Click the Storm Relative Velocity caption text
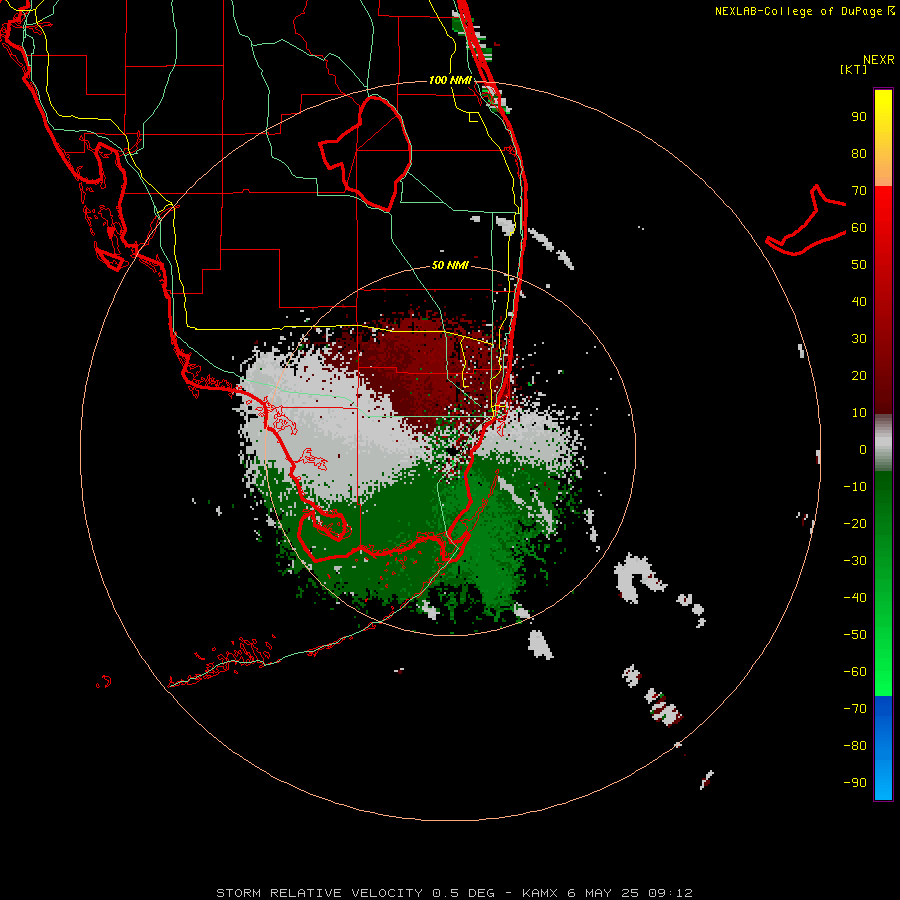Screen dimensions: 900x900 coord(455,893)
